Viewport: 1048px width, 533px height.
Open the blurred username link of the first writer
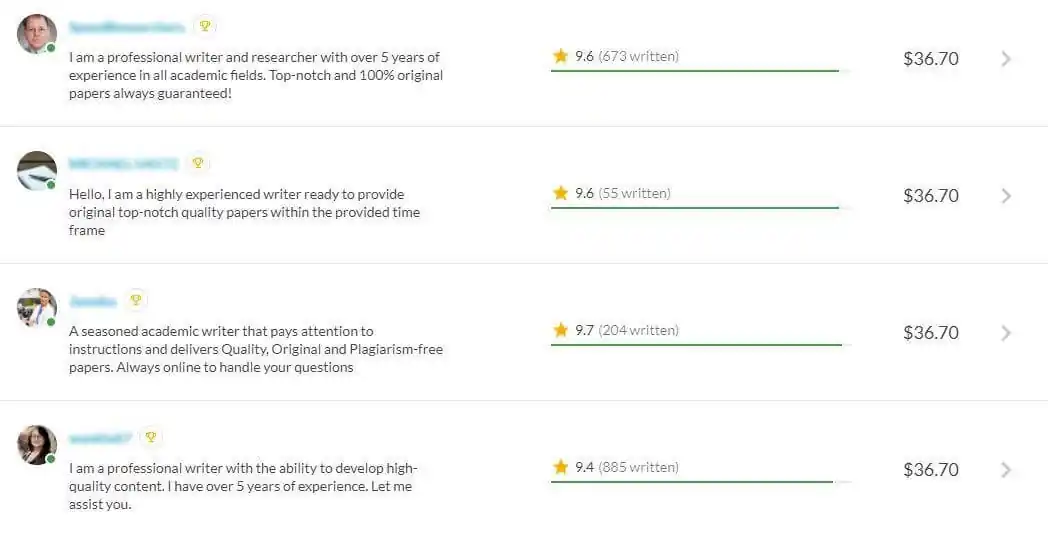coord(126,27)
